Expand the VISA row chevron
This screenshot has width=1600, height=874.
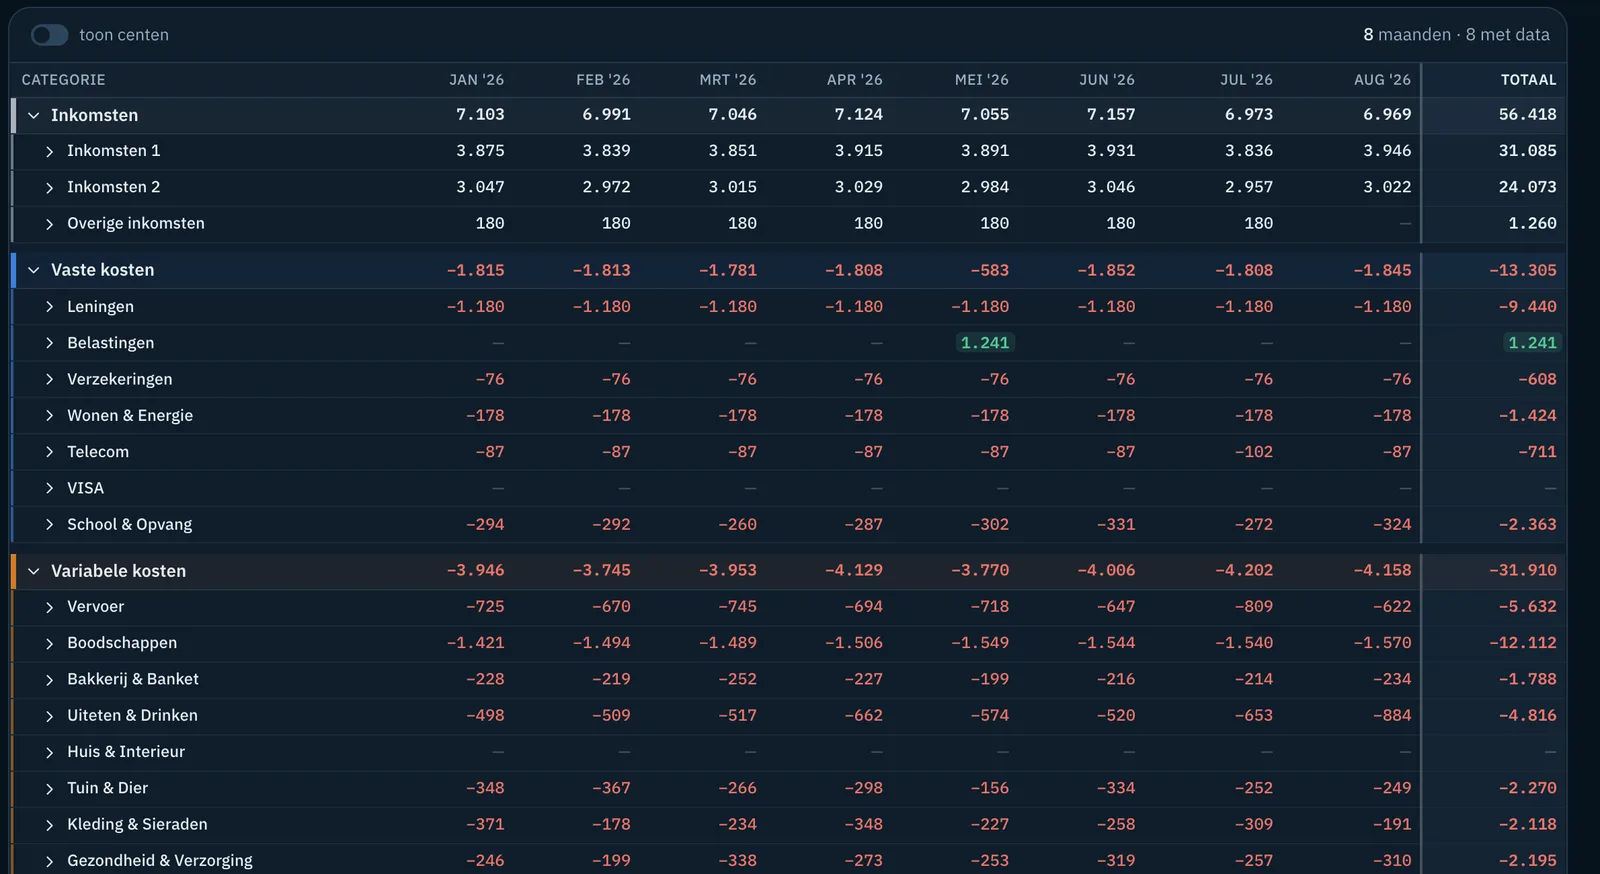pos(50,488)
